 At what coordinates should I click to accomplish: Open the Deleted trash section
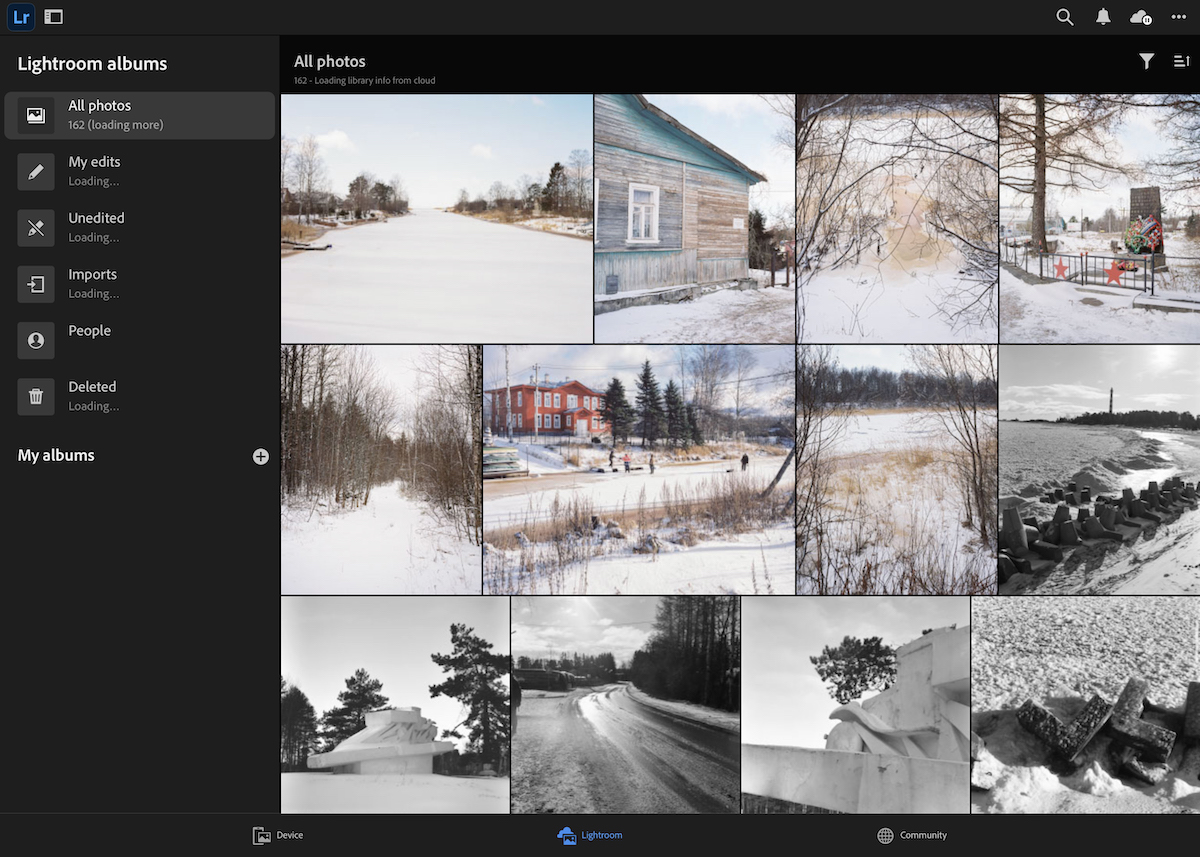pyautogui.click(x=36, y=396)
